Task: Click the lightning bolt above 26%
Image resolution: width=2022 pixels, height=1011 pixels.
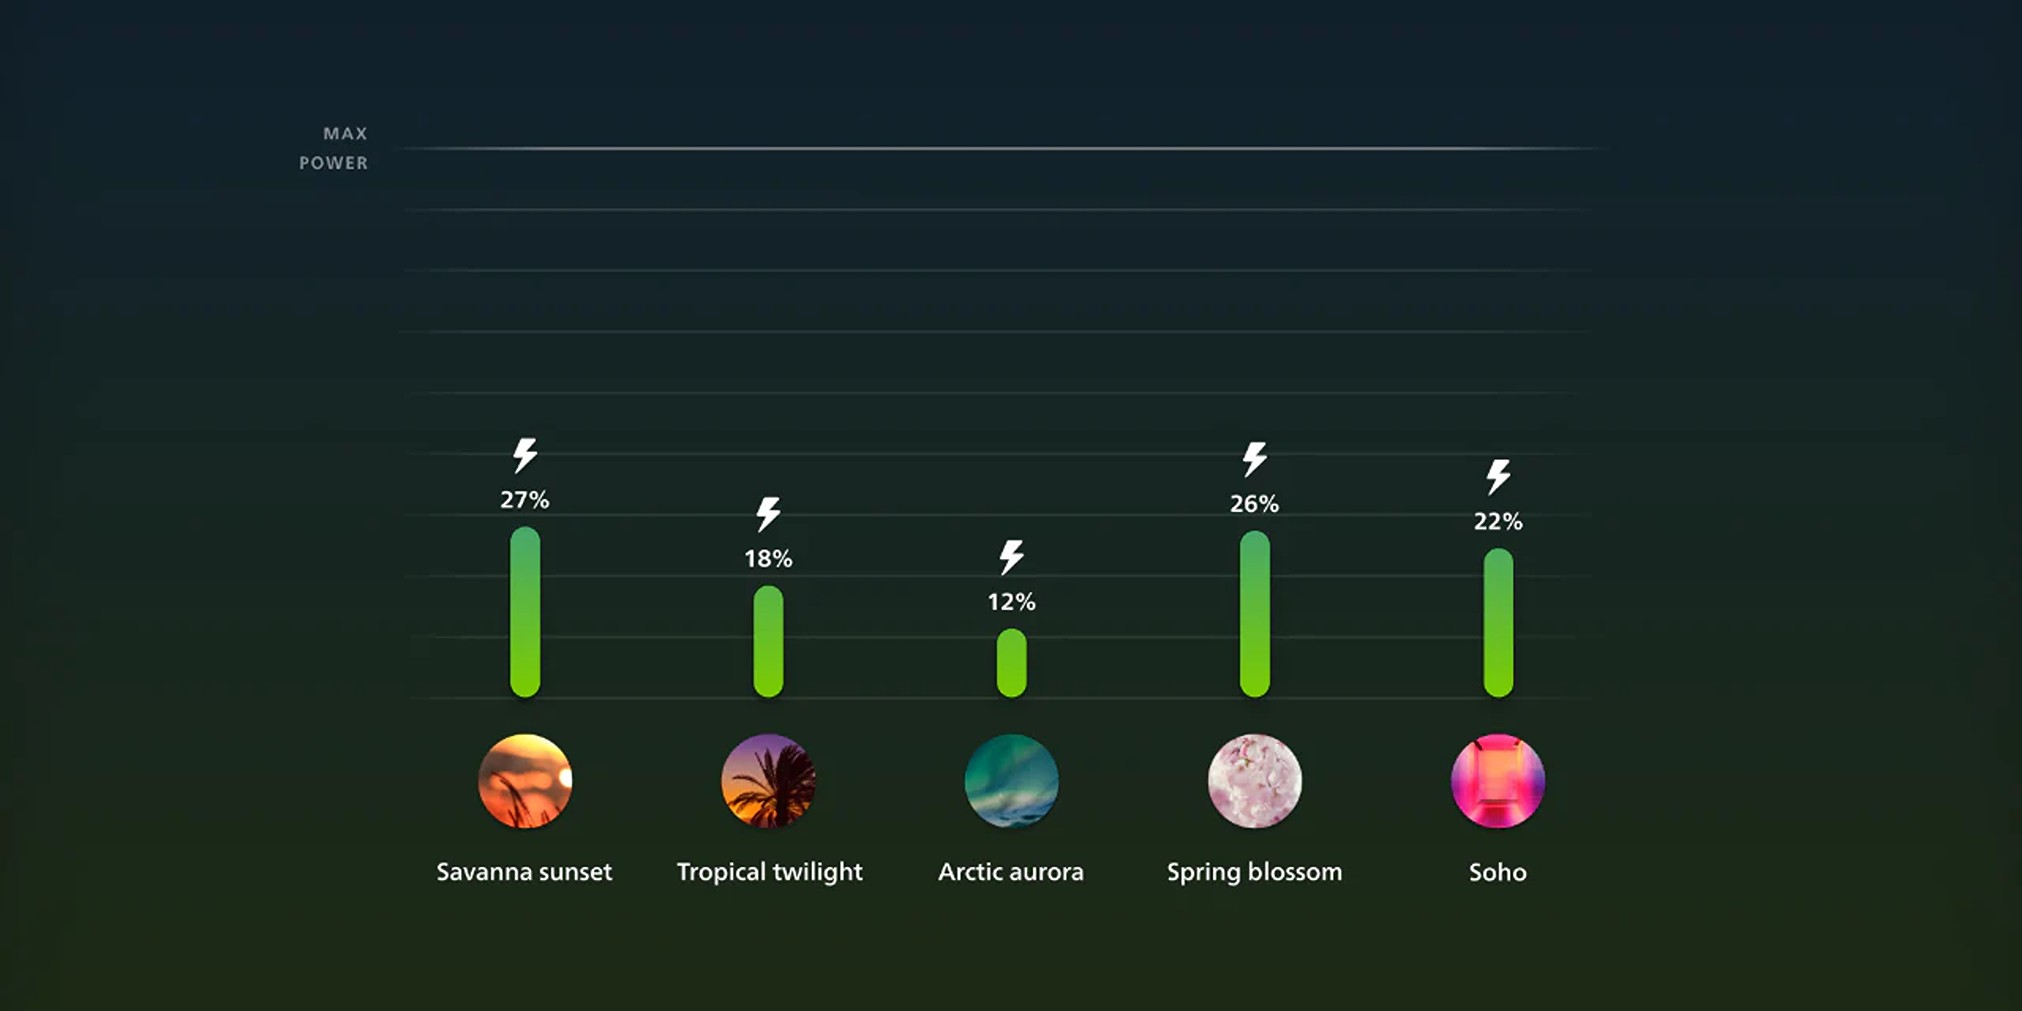Action: (x=1254, y=459)
